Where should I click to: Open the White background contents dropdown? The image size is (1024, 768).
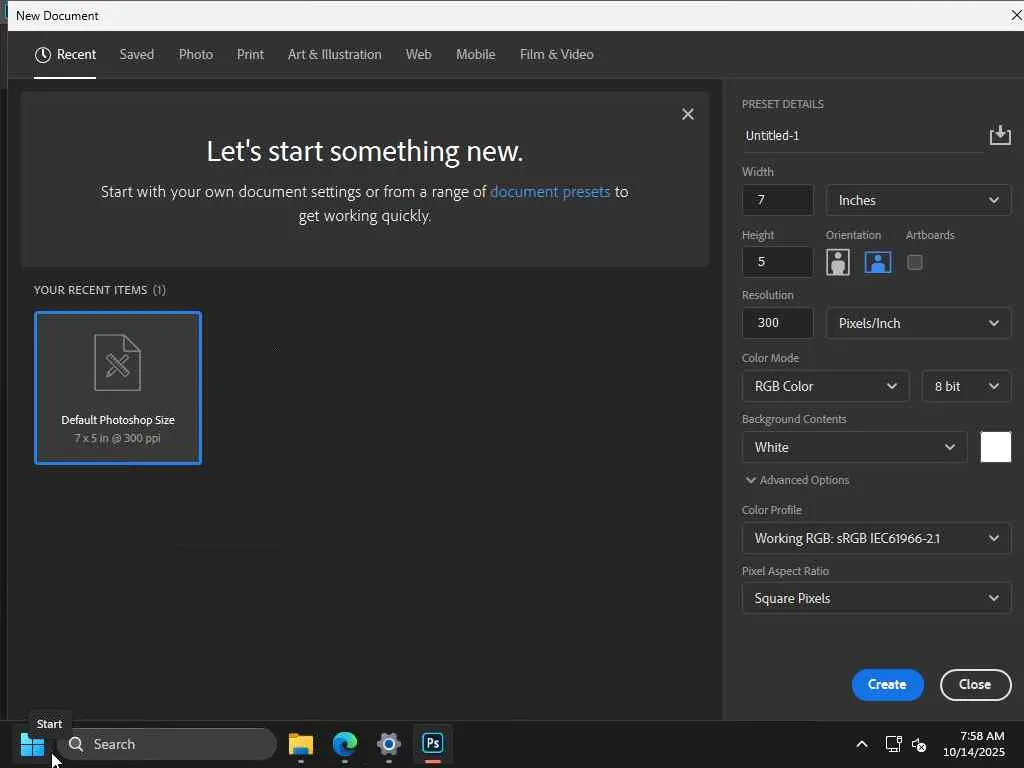tap(854, 447)
